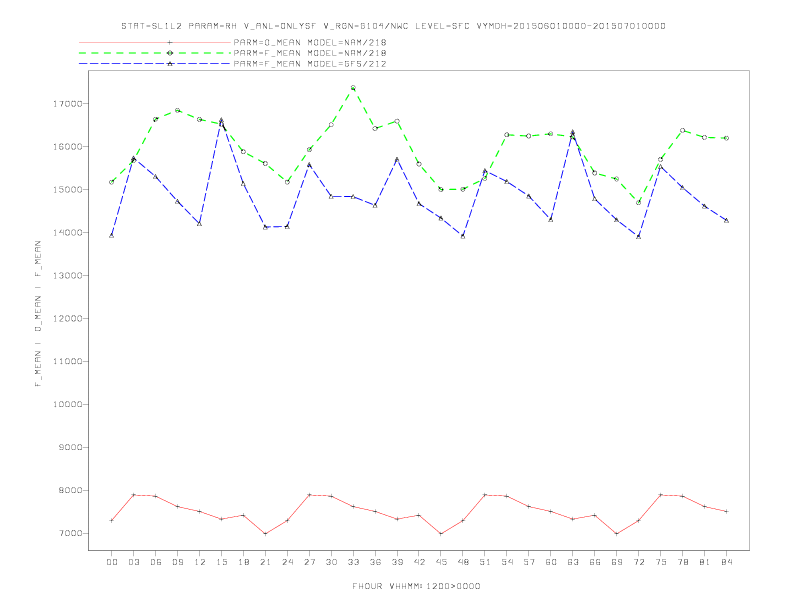Click the x-axis tick label 00

coord(112,562)
